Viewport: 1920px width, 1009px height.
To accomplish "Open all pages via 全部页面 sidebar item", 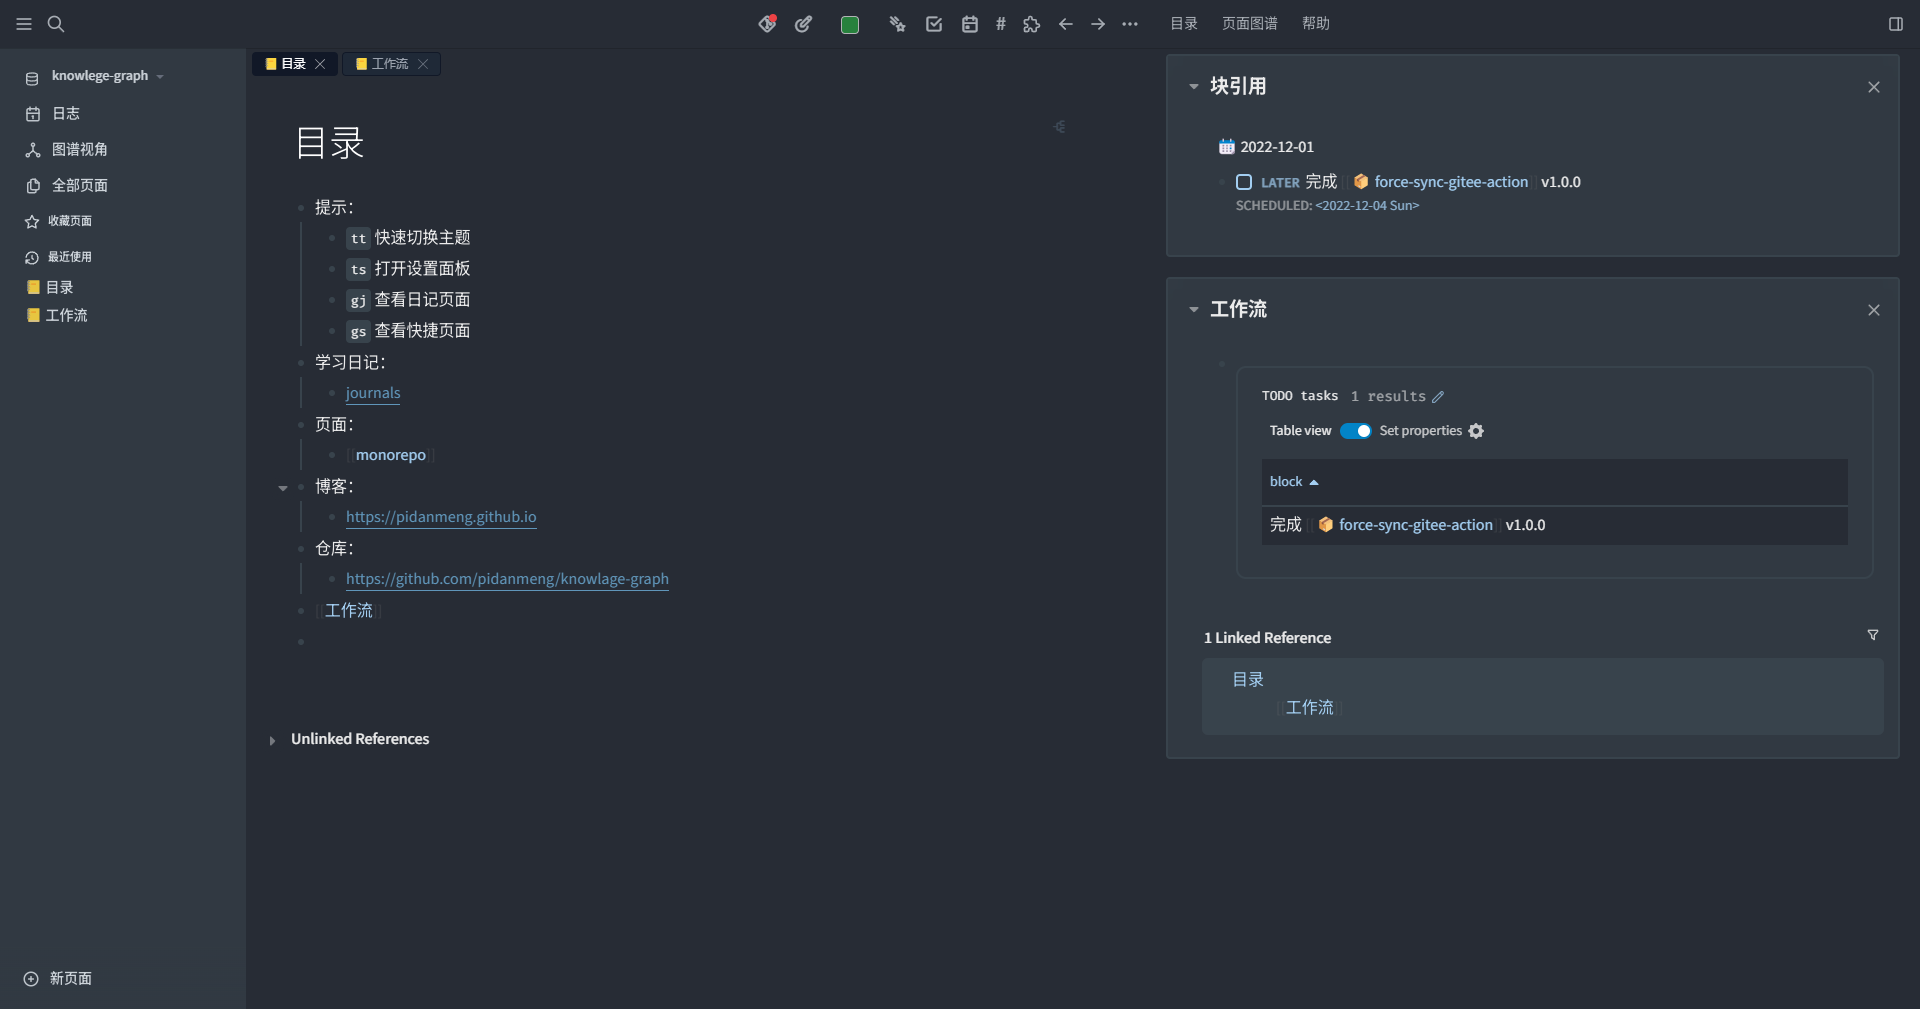I will pyautogui.click(x=79, y=185).
